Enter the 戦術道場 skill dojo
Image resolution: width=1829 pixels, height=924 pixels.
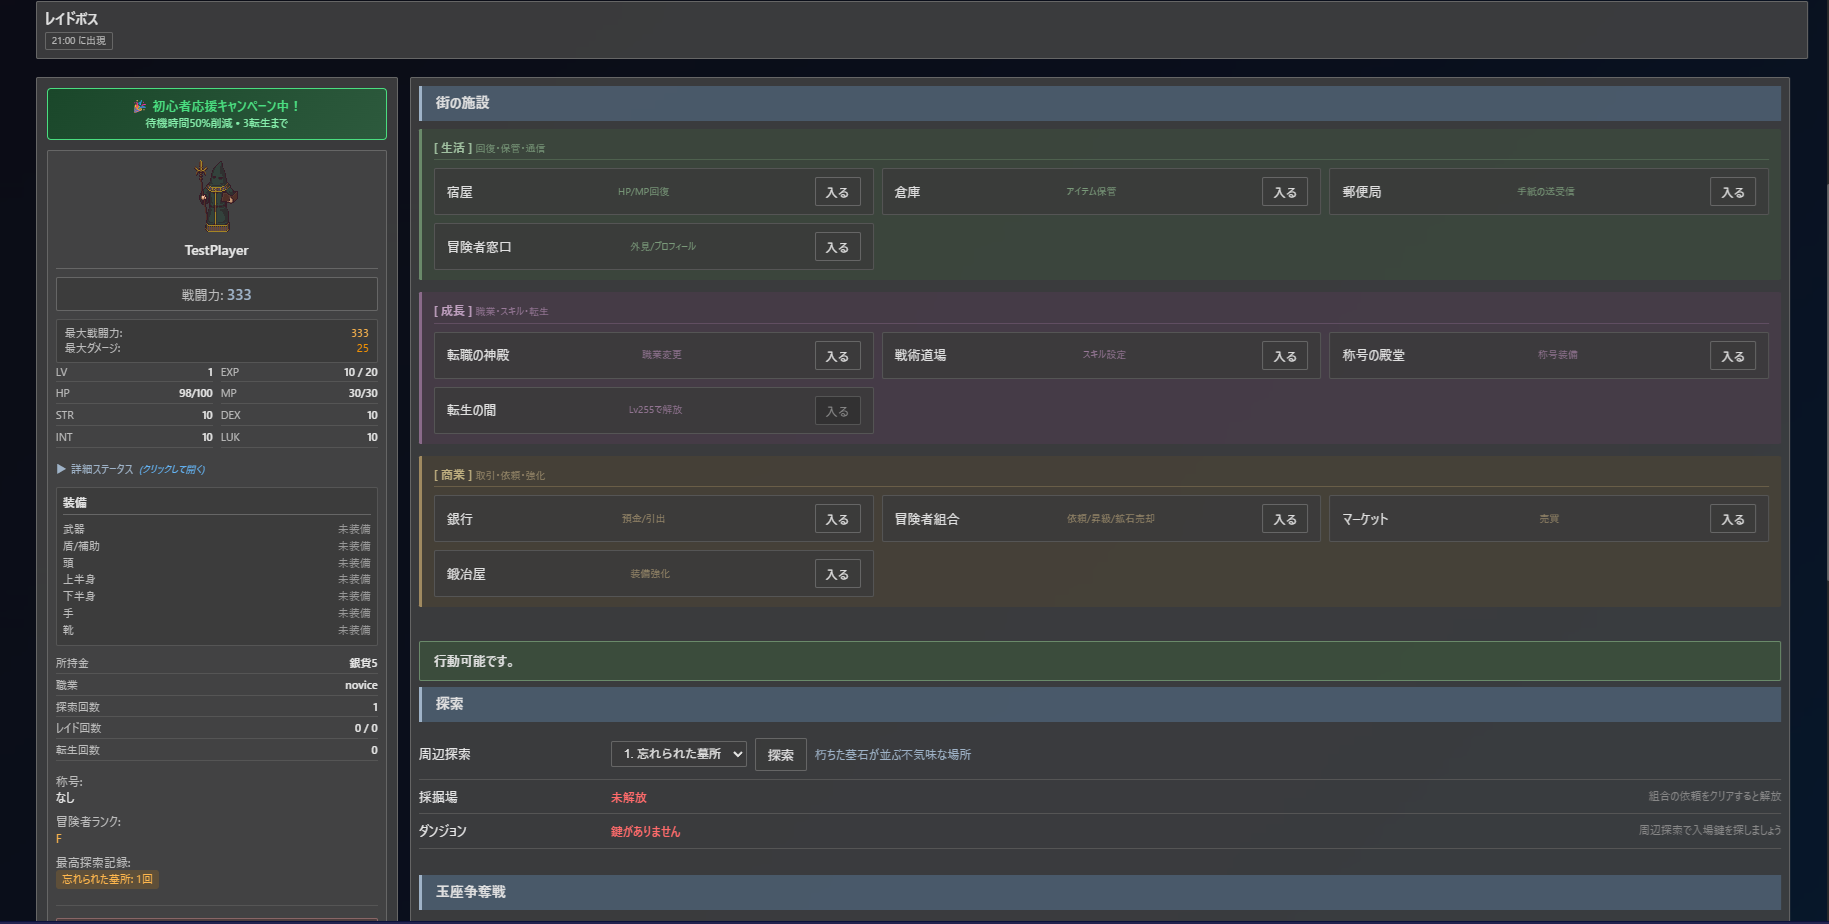[x=1284, y=356]
